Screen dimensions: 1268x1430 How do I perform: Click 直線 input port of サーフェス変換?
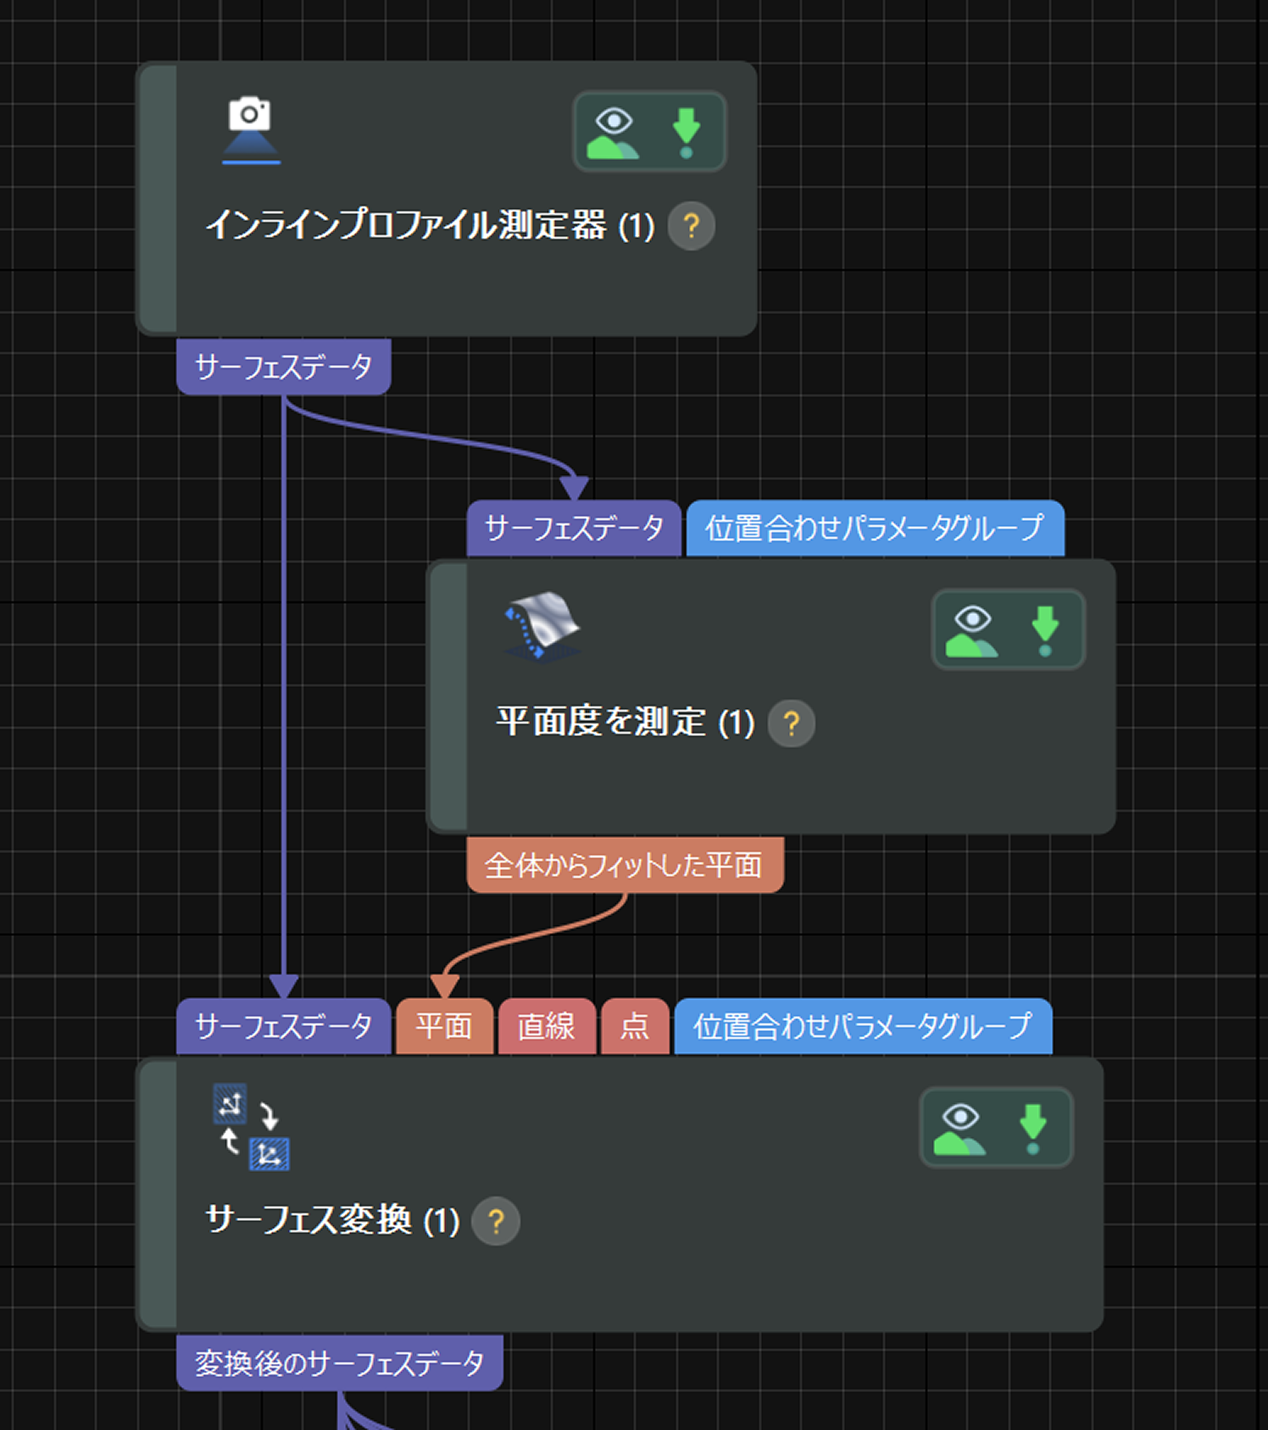[547, 1026]
